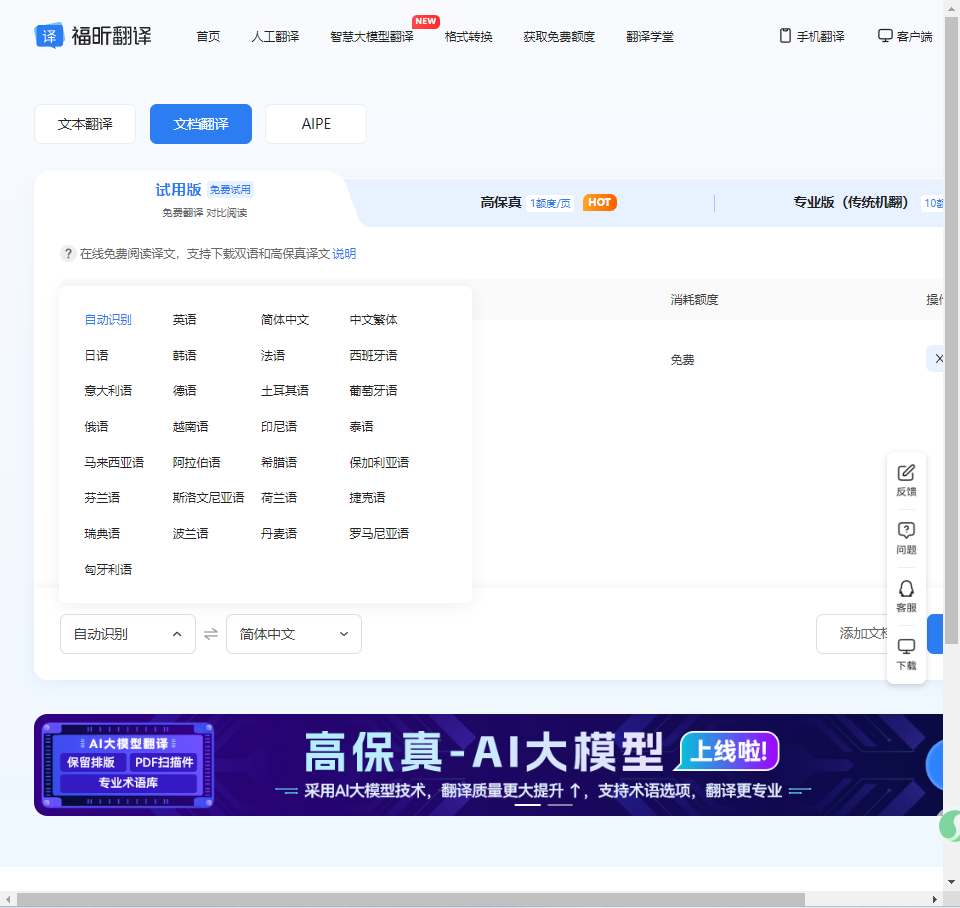Select the 试用版 plan tab
The width and height of the screenshot is (960, 908).
204,200
